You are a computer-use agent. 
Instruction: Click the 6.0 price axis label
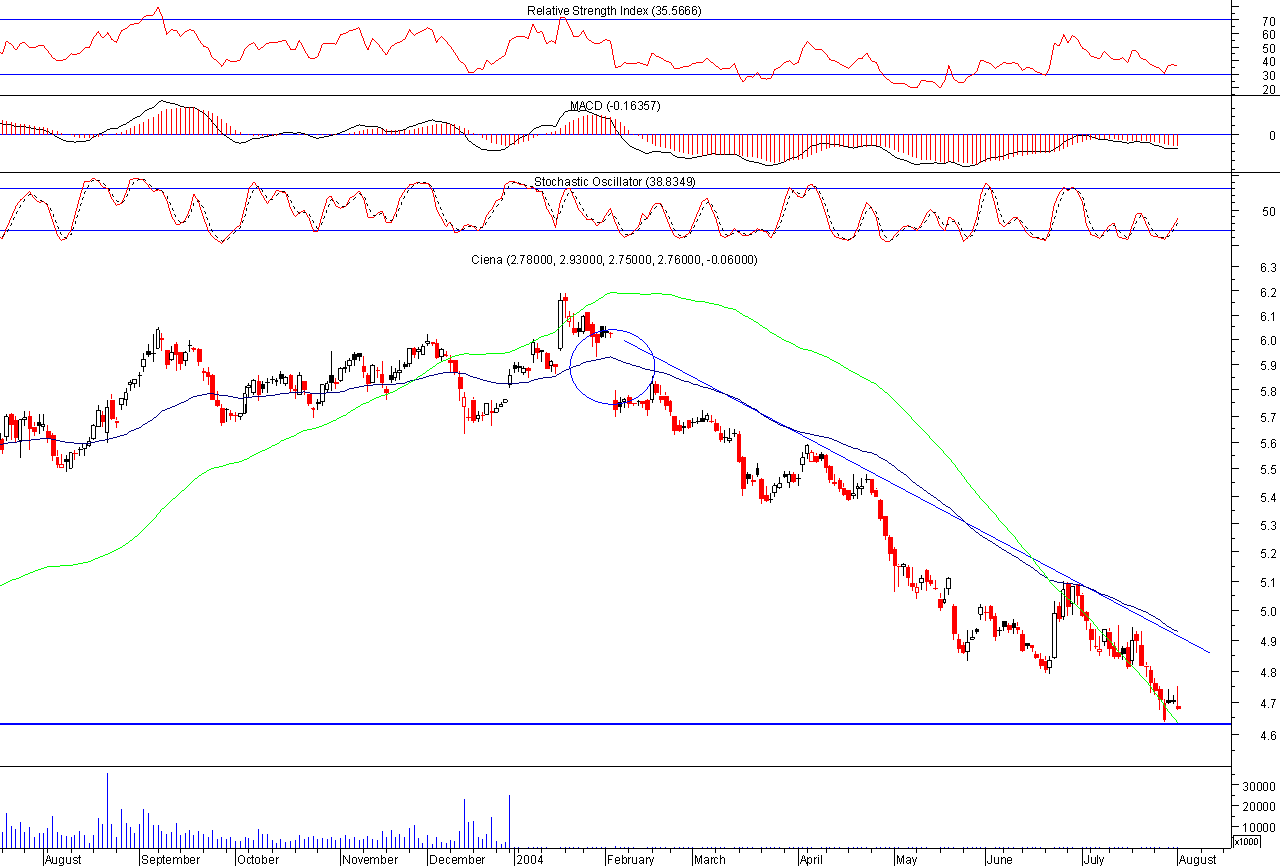click(x=1269, y=341)
